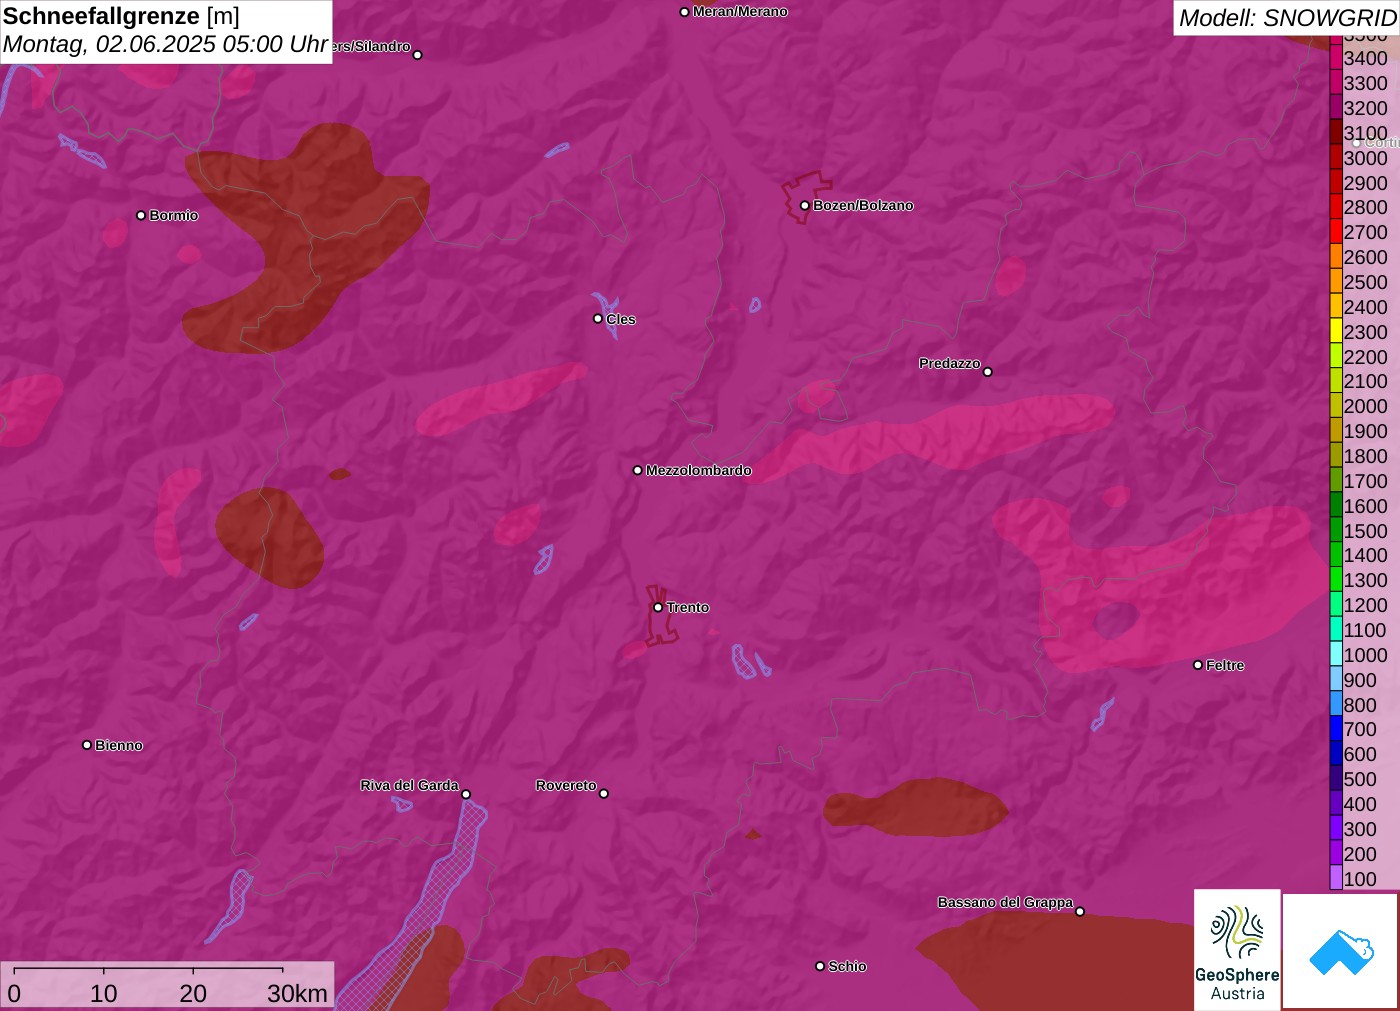Select the 2700 red legend swatch
This screenshot has width=1400, height=1011.
[1336, 231]
